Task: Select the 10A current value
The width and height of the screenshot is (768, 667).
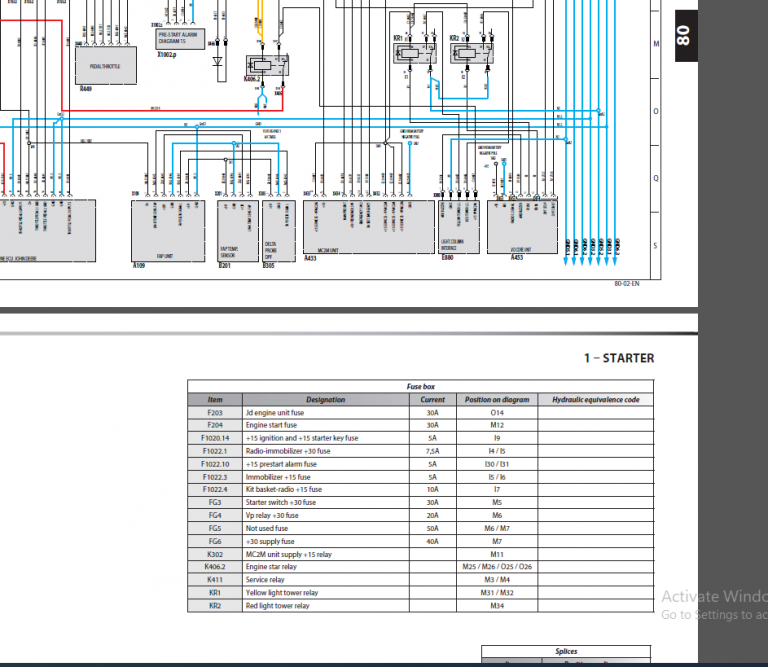Action: [x=432, y=490]
